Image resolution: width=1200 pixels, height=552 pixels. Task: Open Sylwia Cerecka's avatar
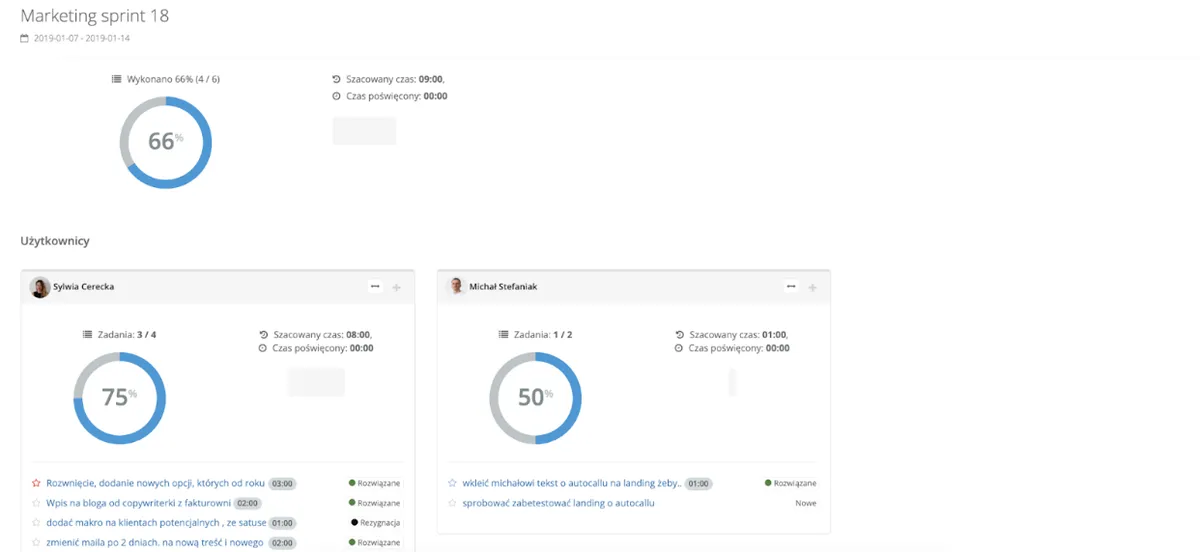coord(40,287)
